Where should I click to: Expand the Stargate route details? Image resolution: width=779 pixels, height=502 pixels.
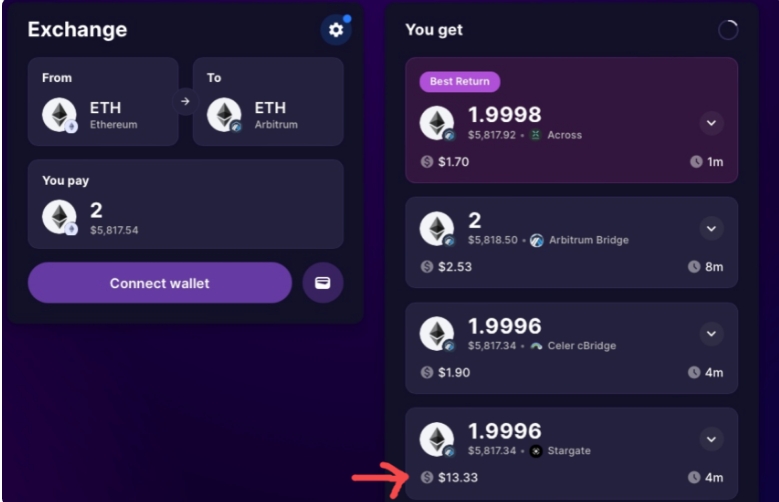click(x=711, y=439)
